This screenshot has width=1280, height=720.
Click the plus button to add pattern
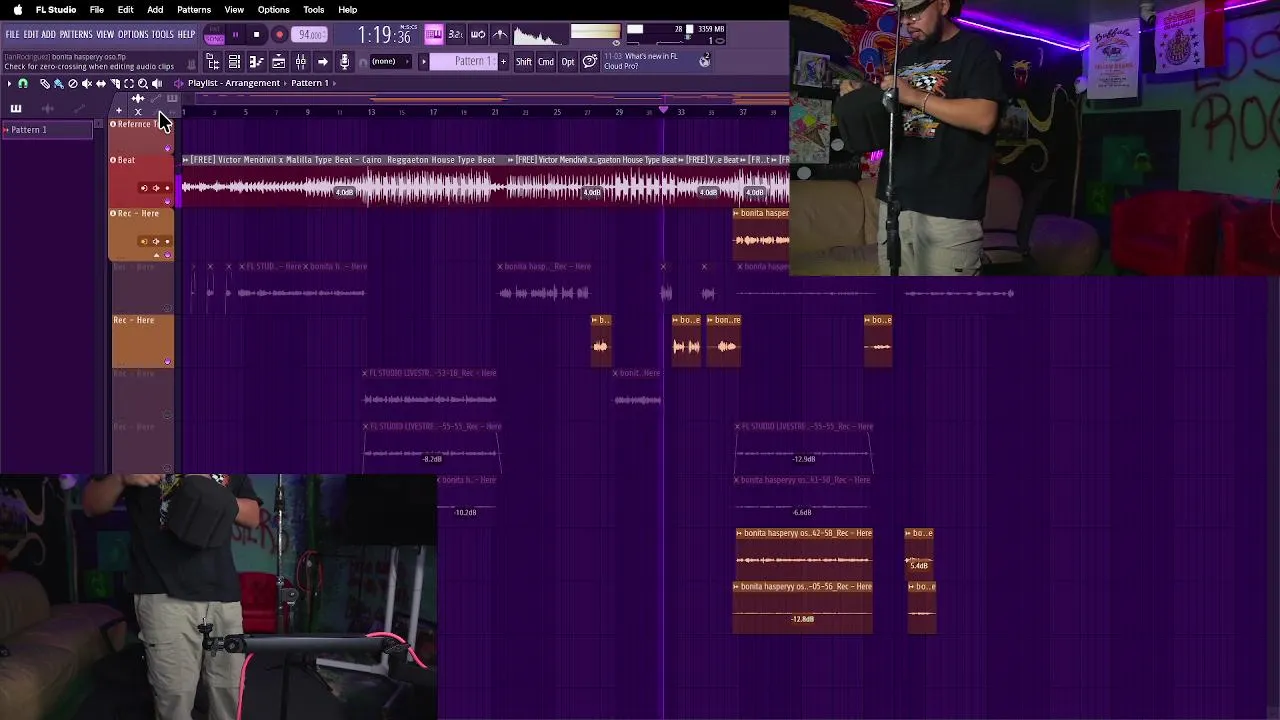(x=502, y=62)
